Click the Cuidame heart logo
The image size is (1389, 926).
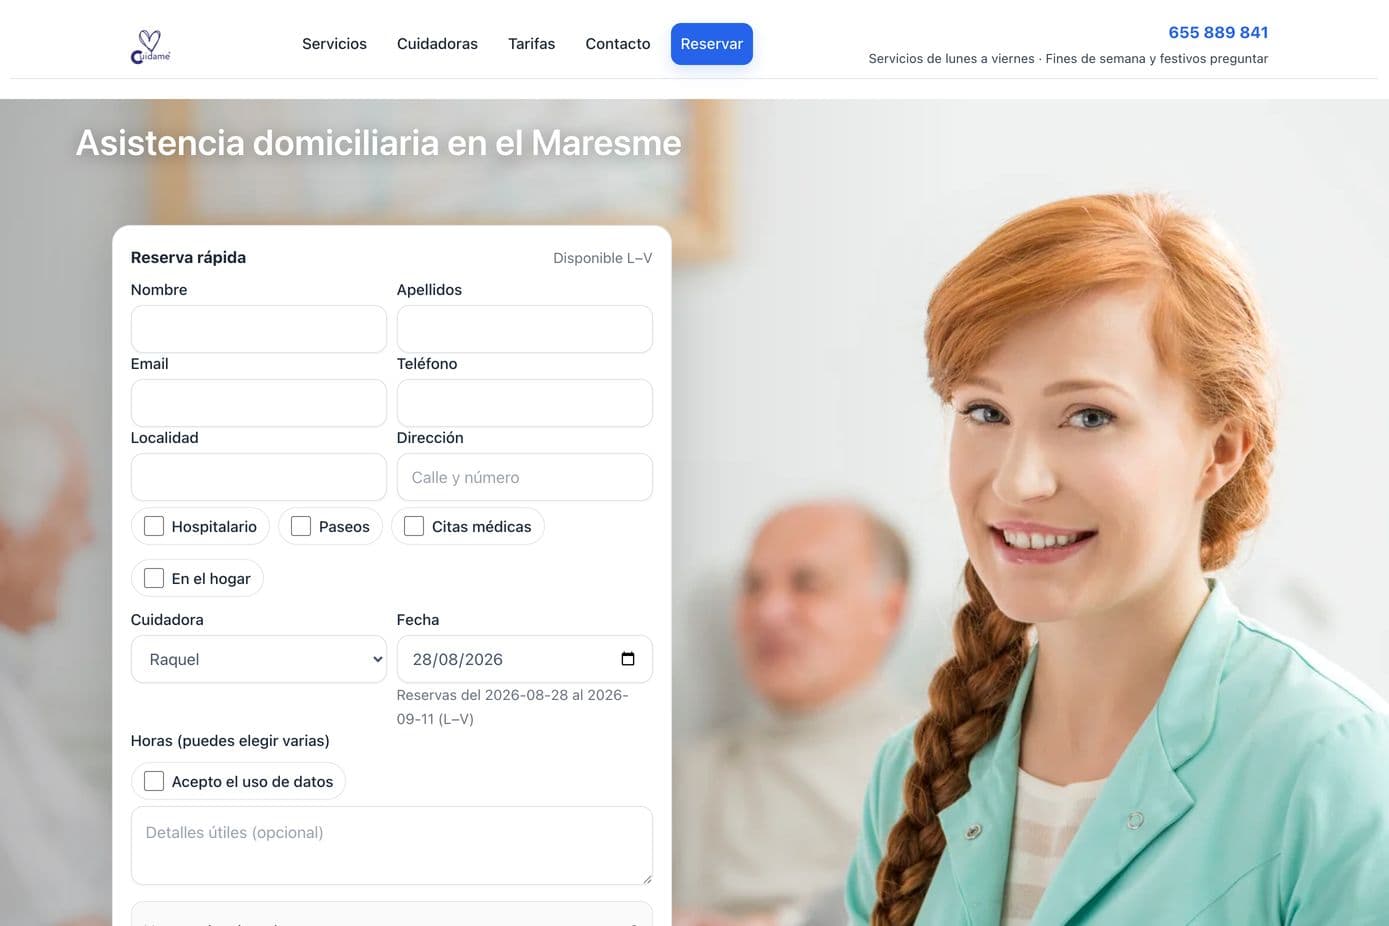tap(150, 46)
